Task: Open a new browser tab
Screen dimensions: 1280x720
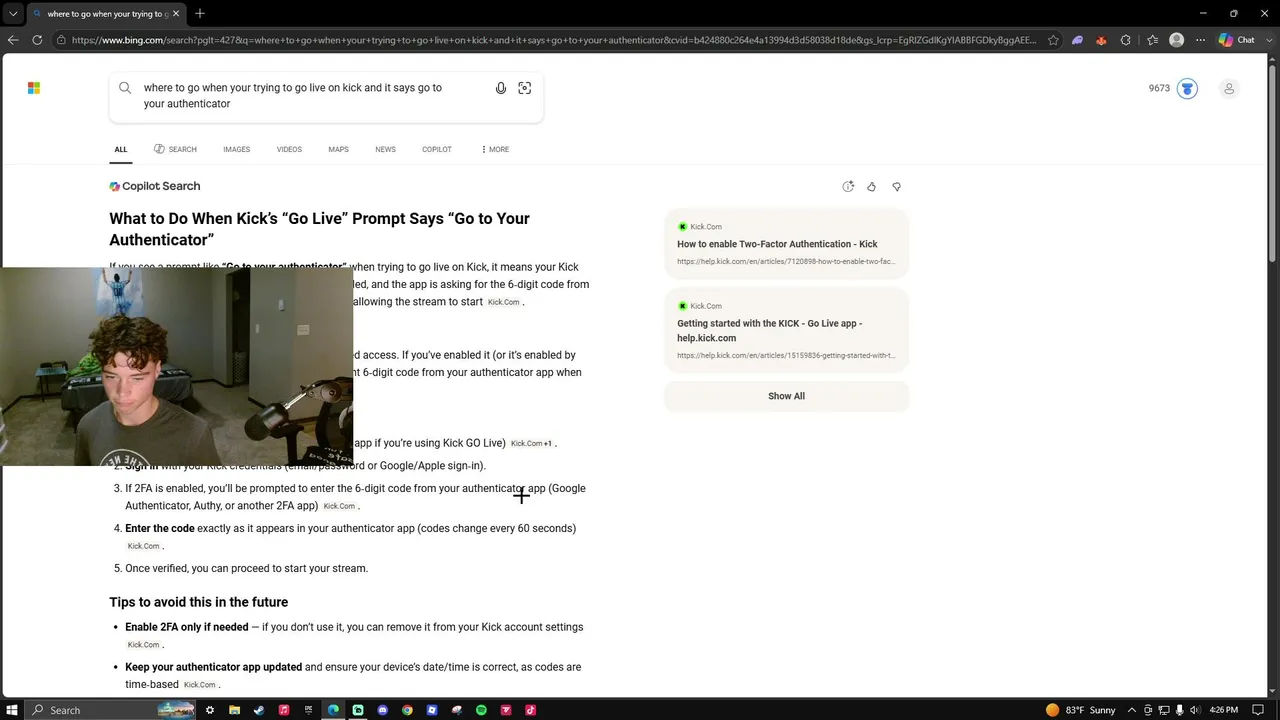Action: (200, 13)
